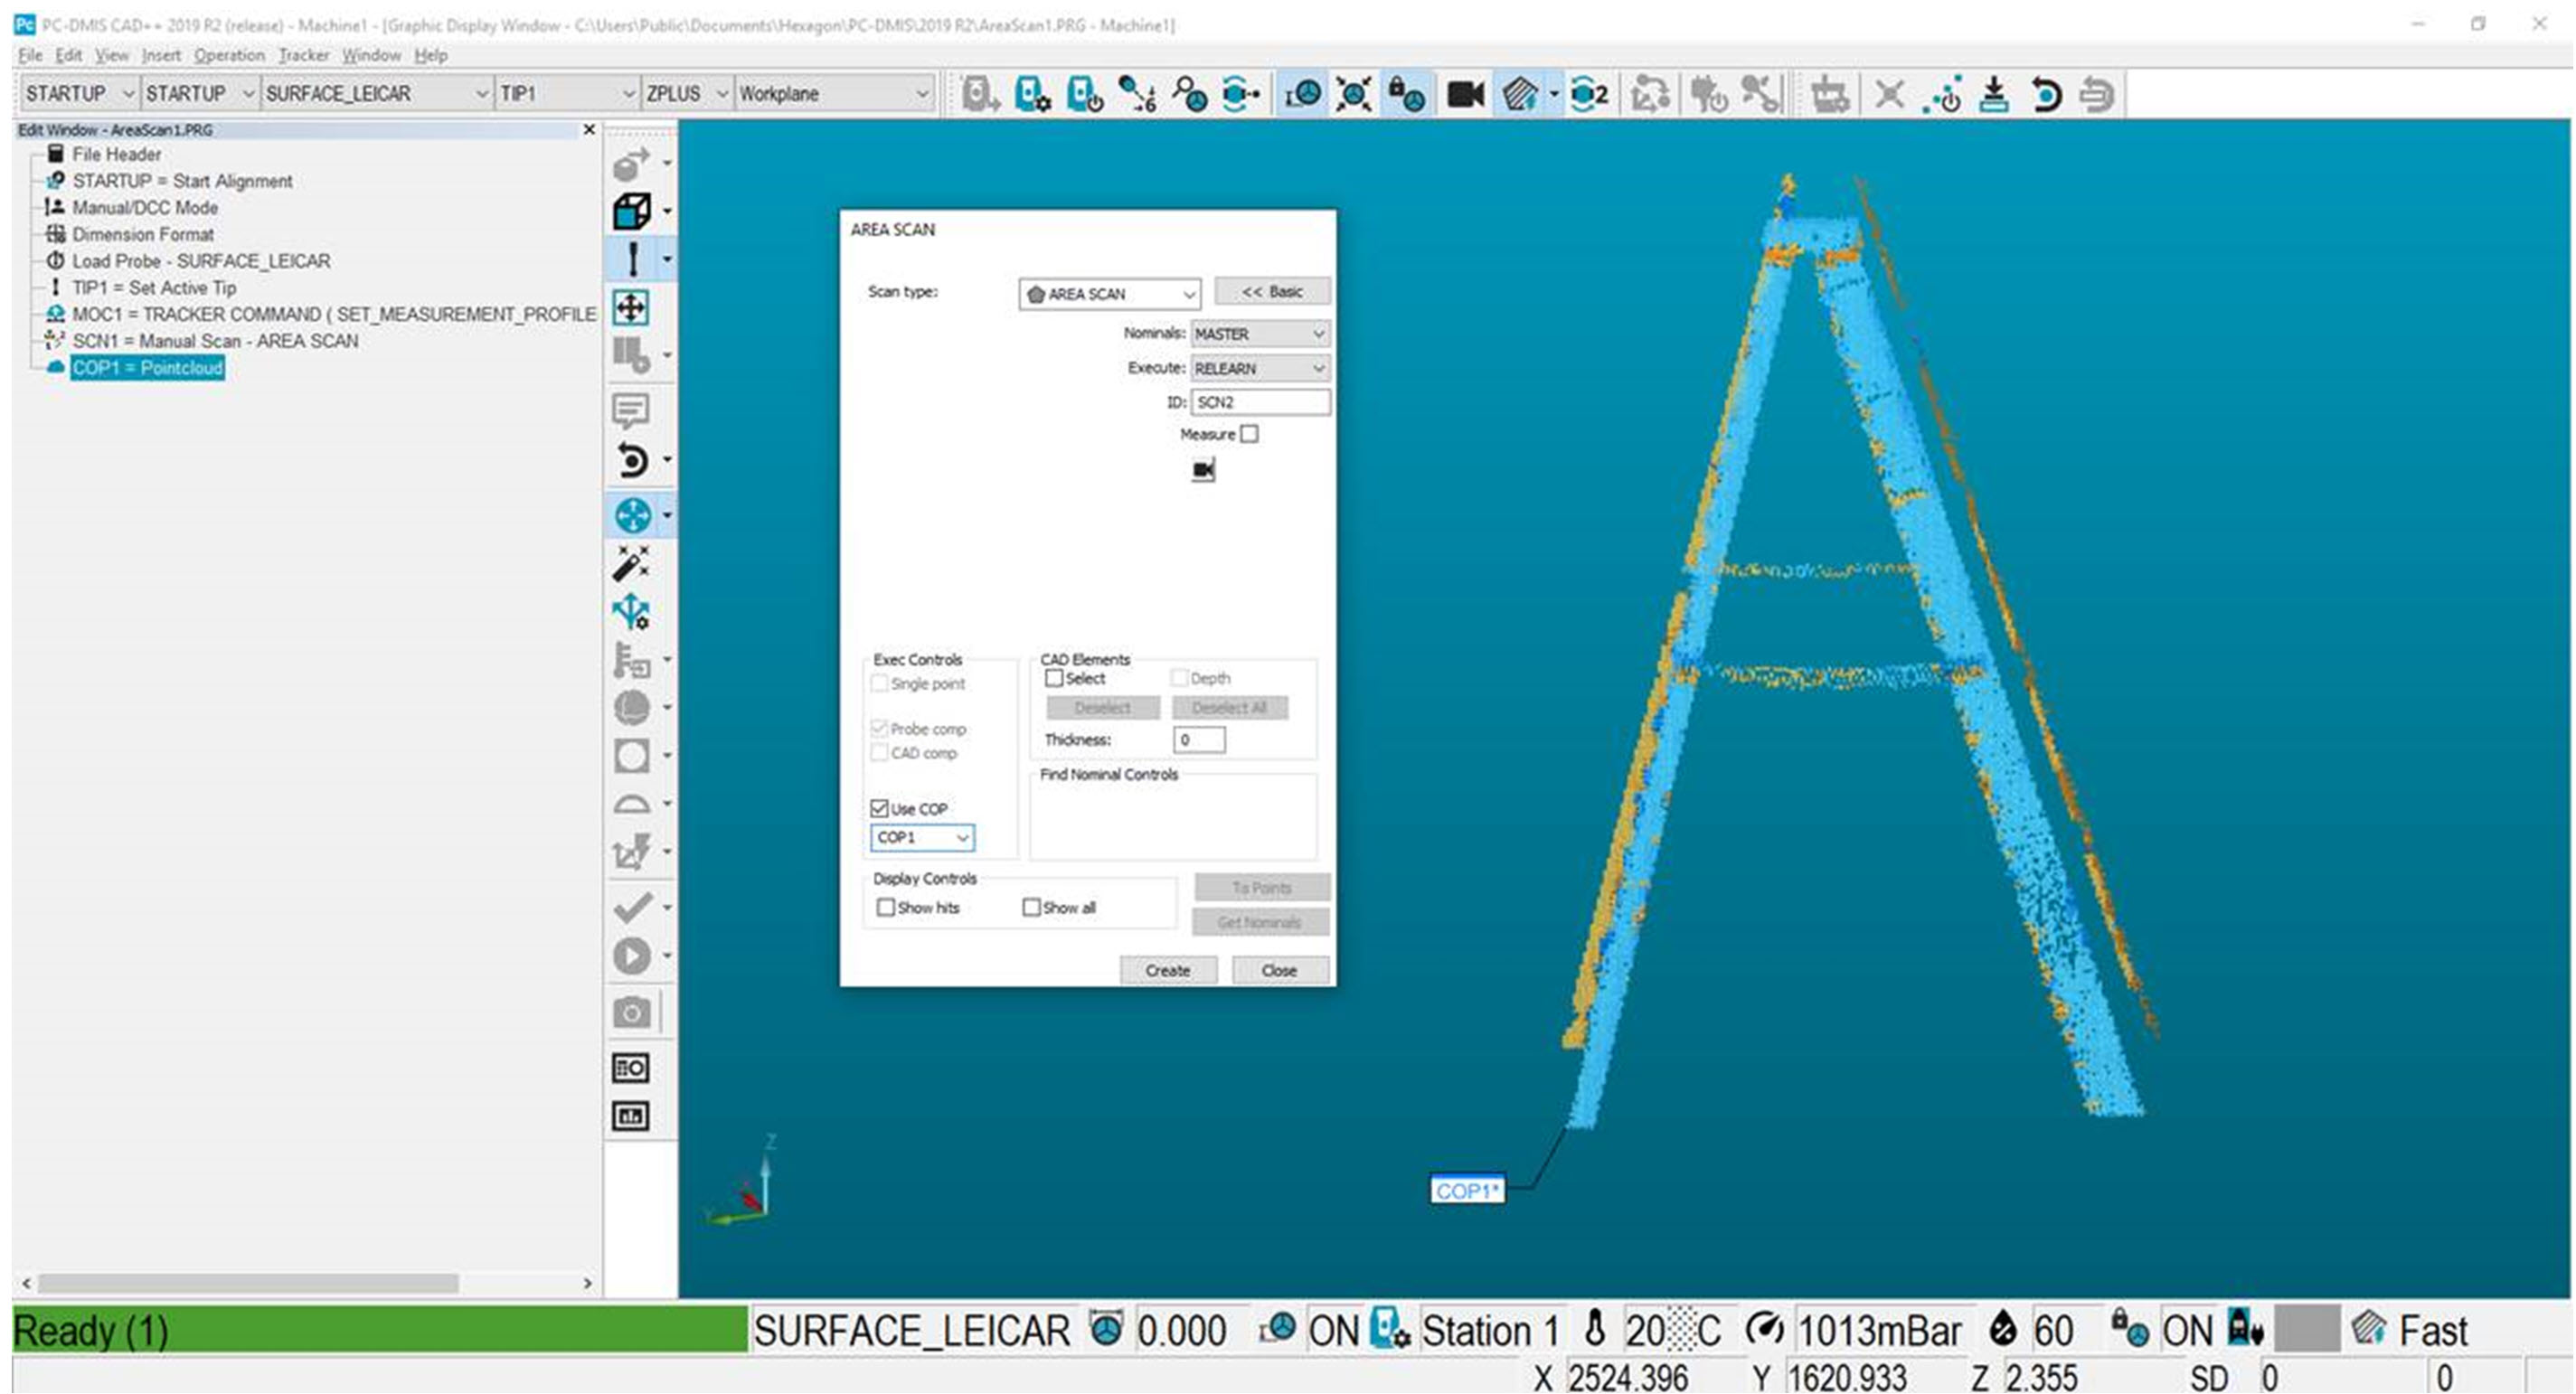Expand the COP1 dropdown under Use COP
Screen dimensions: 2576x1394
[x=961, y=838]
